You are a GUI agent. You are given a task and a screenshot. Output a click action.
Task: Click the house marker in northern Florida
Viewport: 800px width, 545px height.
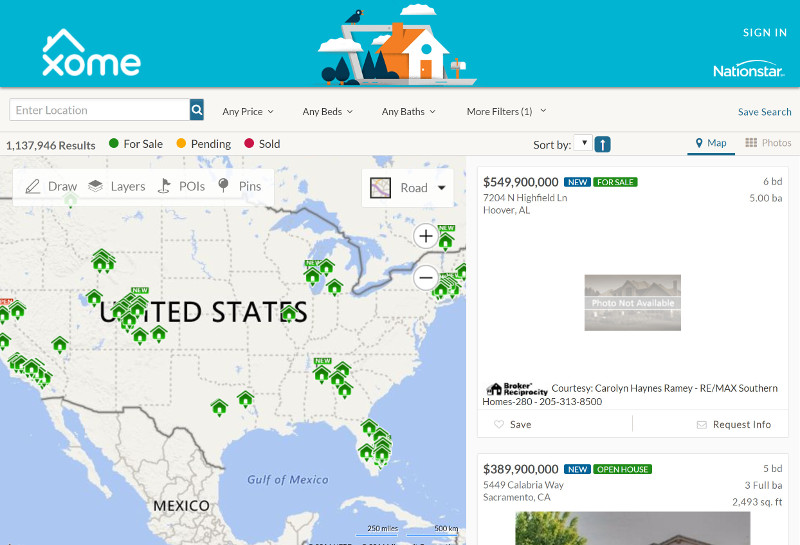click(x=369, y=427)
